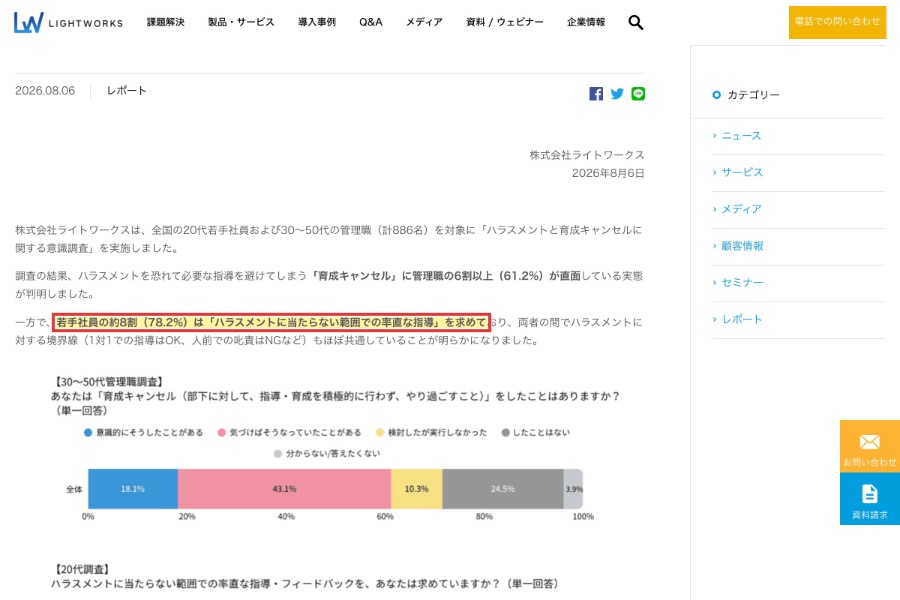
Task: Click the したことはない legend entry
Action: (x=536, y=432)
